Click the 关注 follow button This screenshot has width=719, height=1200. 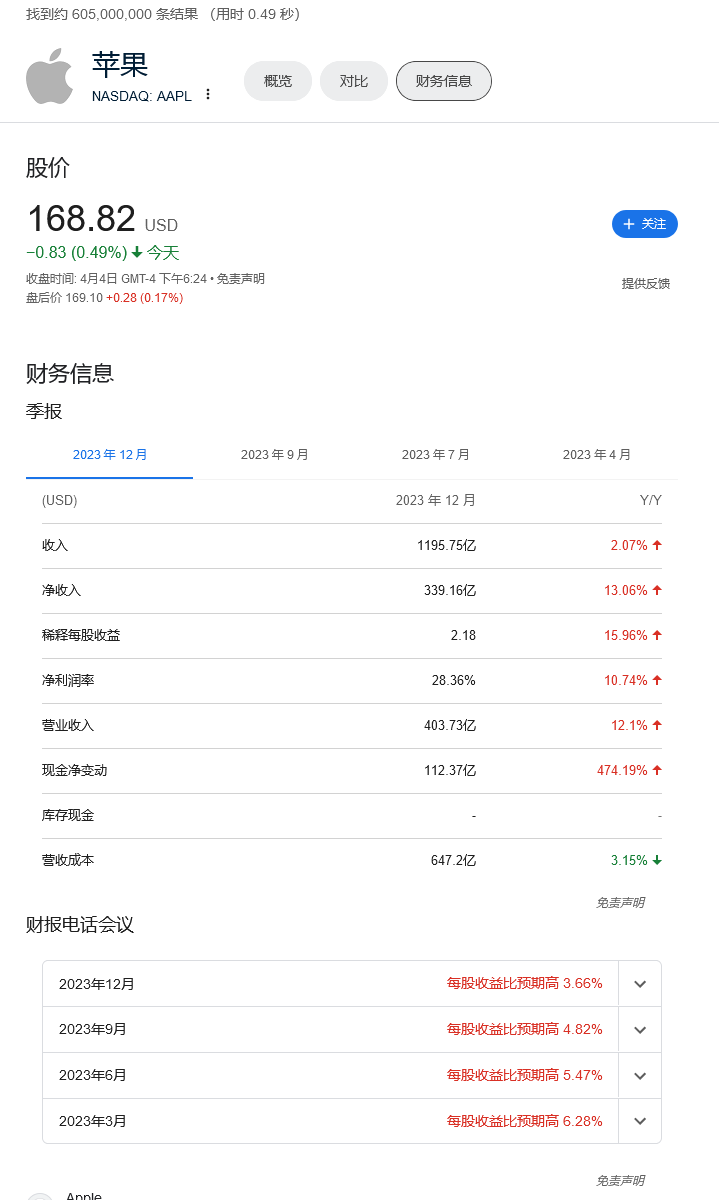pos(644,224)
